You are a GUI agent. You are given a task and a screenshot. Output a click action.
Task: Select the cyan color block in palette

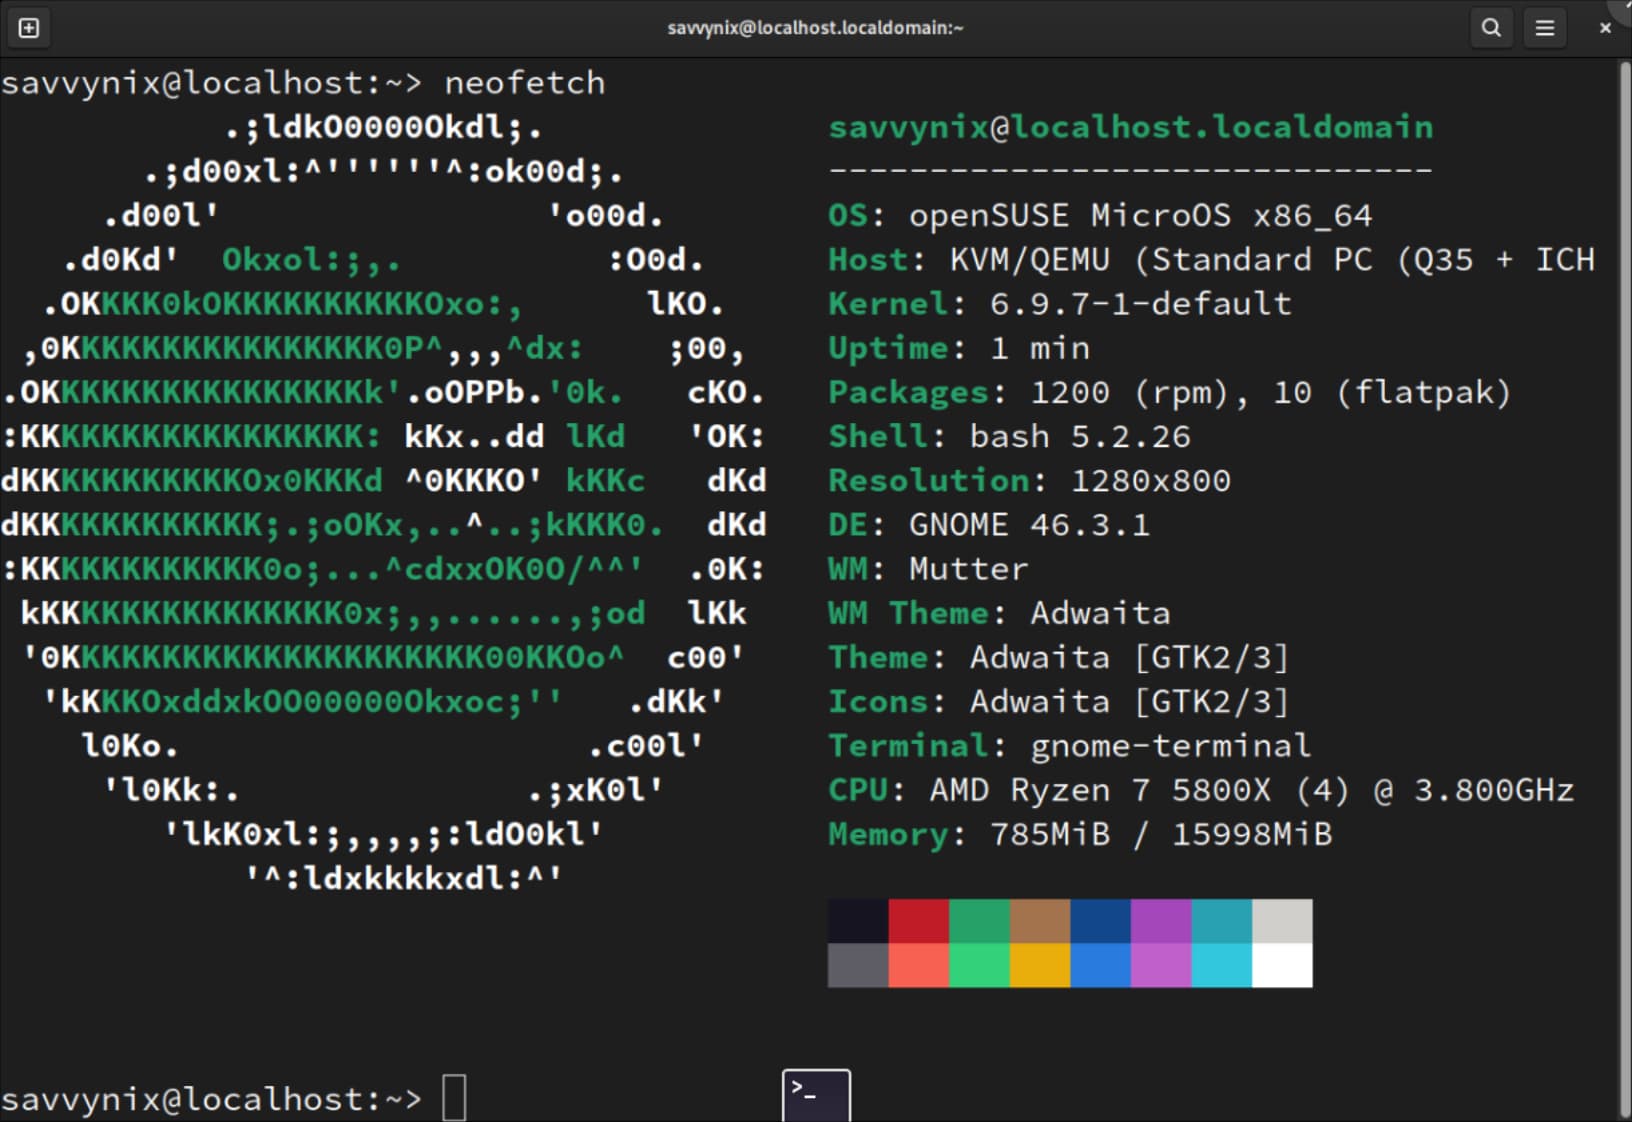pos(1221,966)
